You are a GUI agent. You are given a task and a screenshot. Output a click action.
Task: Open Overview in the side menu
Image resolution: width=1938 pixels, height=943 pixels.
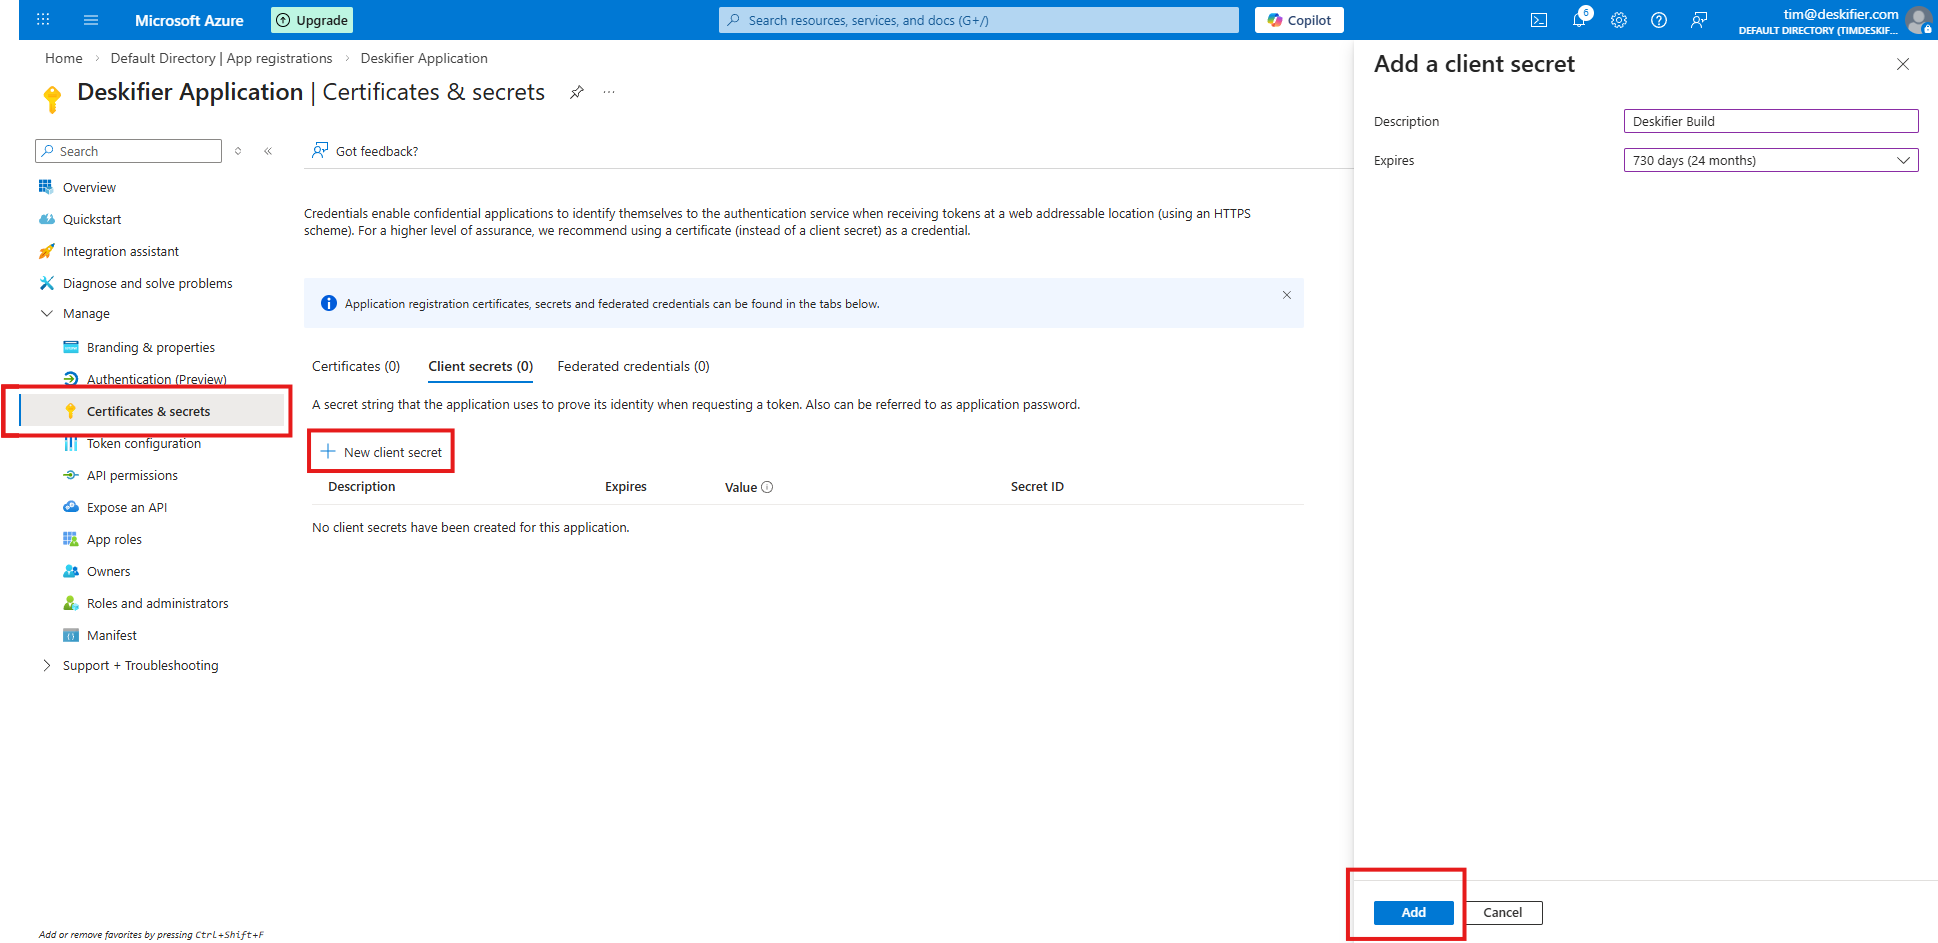[x=89, y=187]
